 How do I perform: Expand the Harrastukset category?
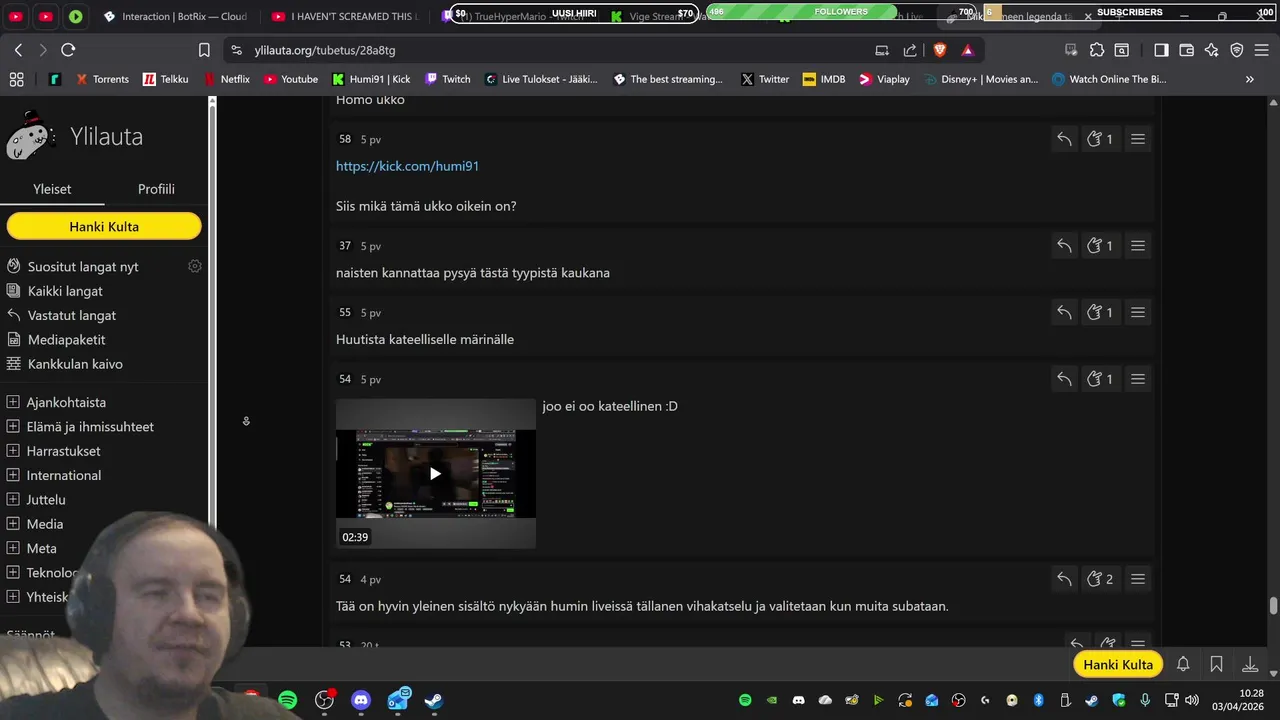[x=13, y=451]
